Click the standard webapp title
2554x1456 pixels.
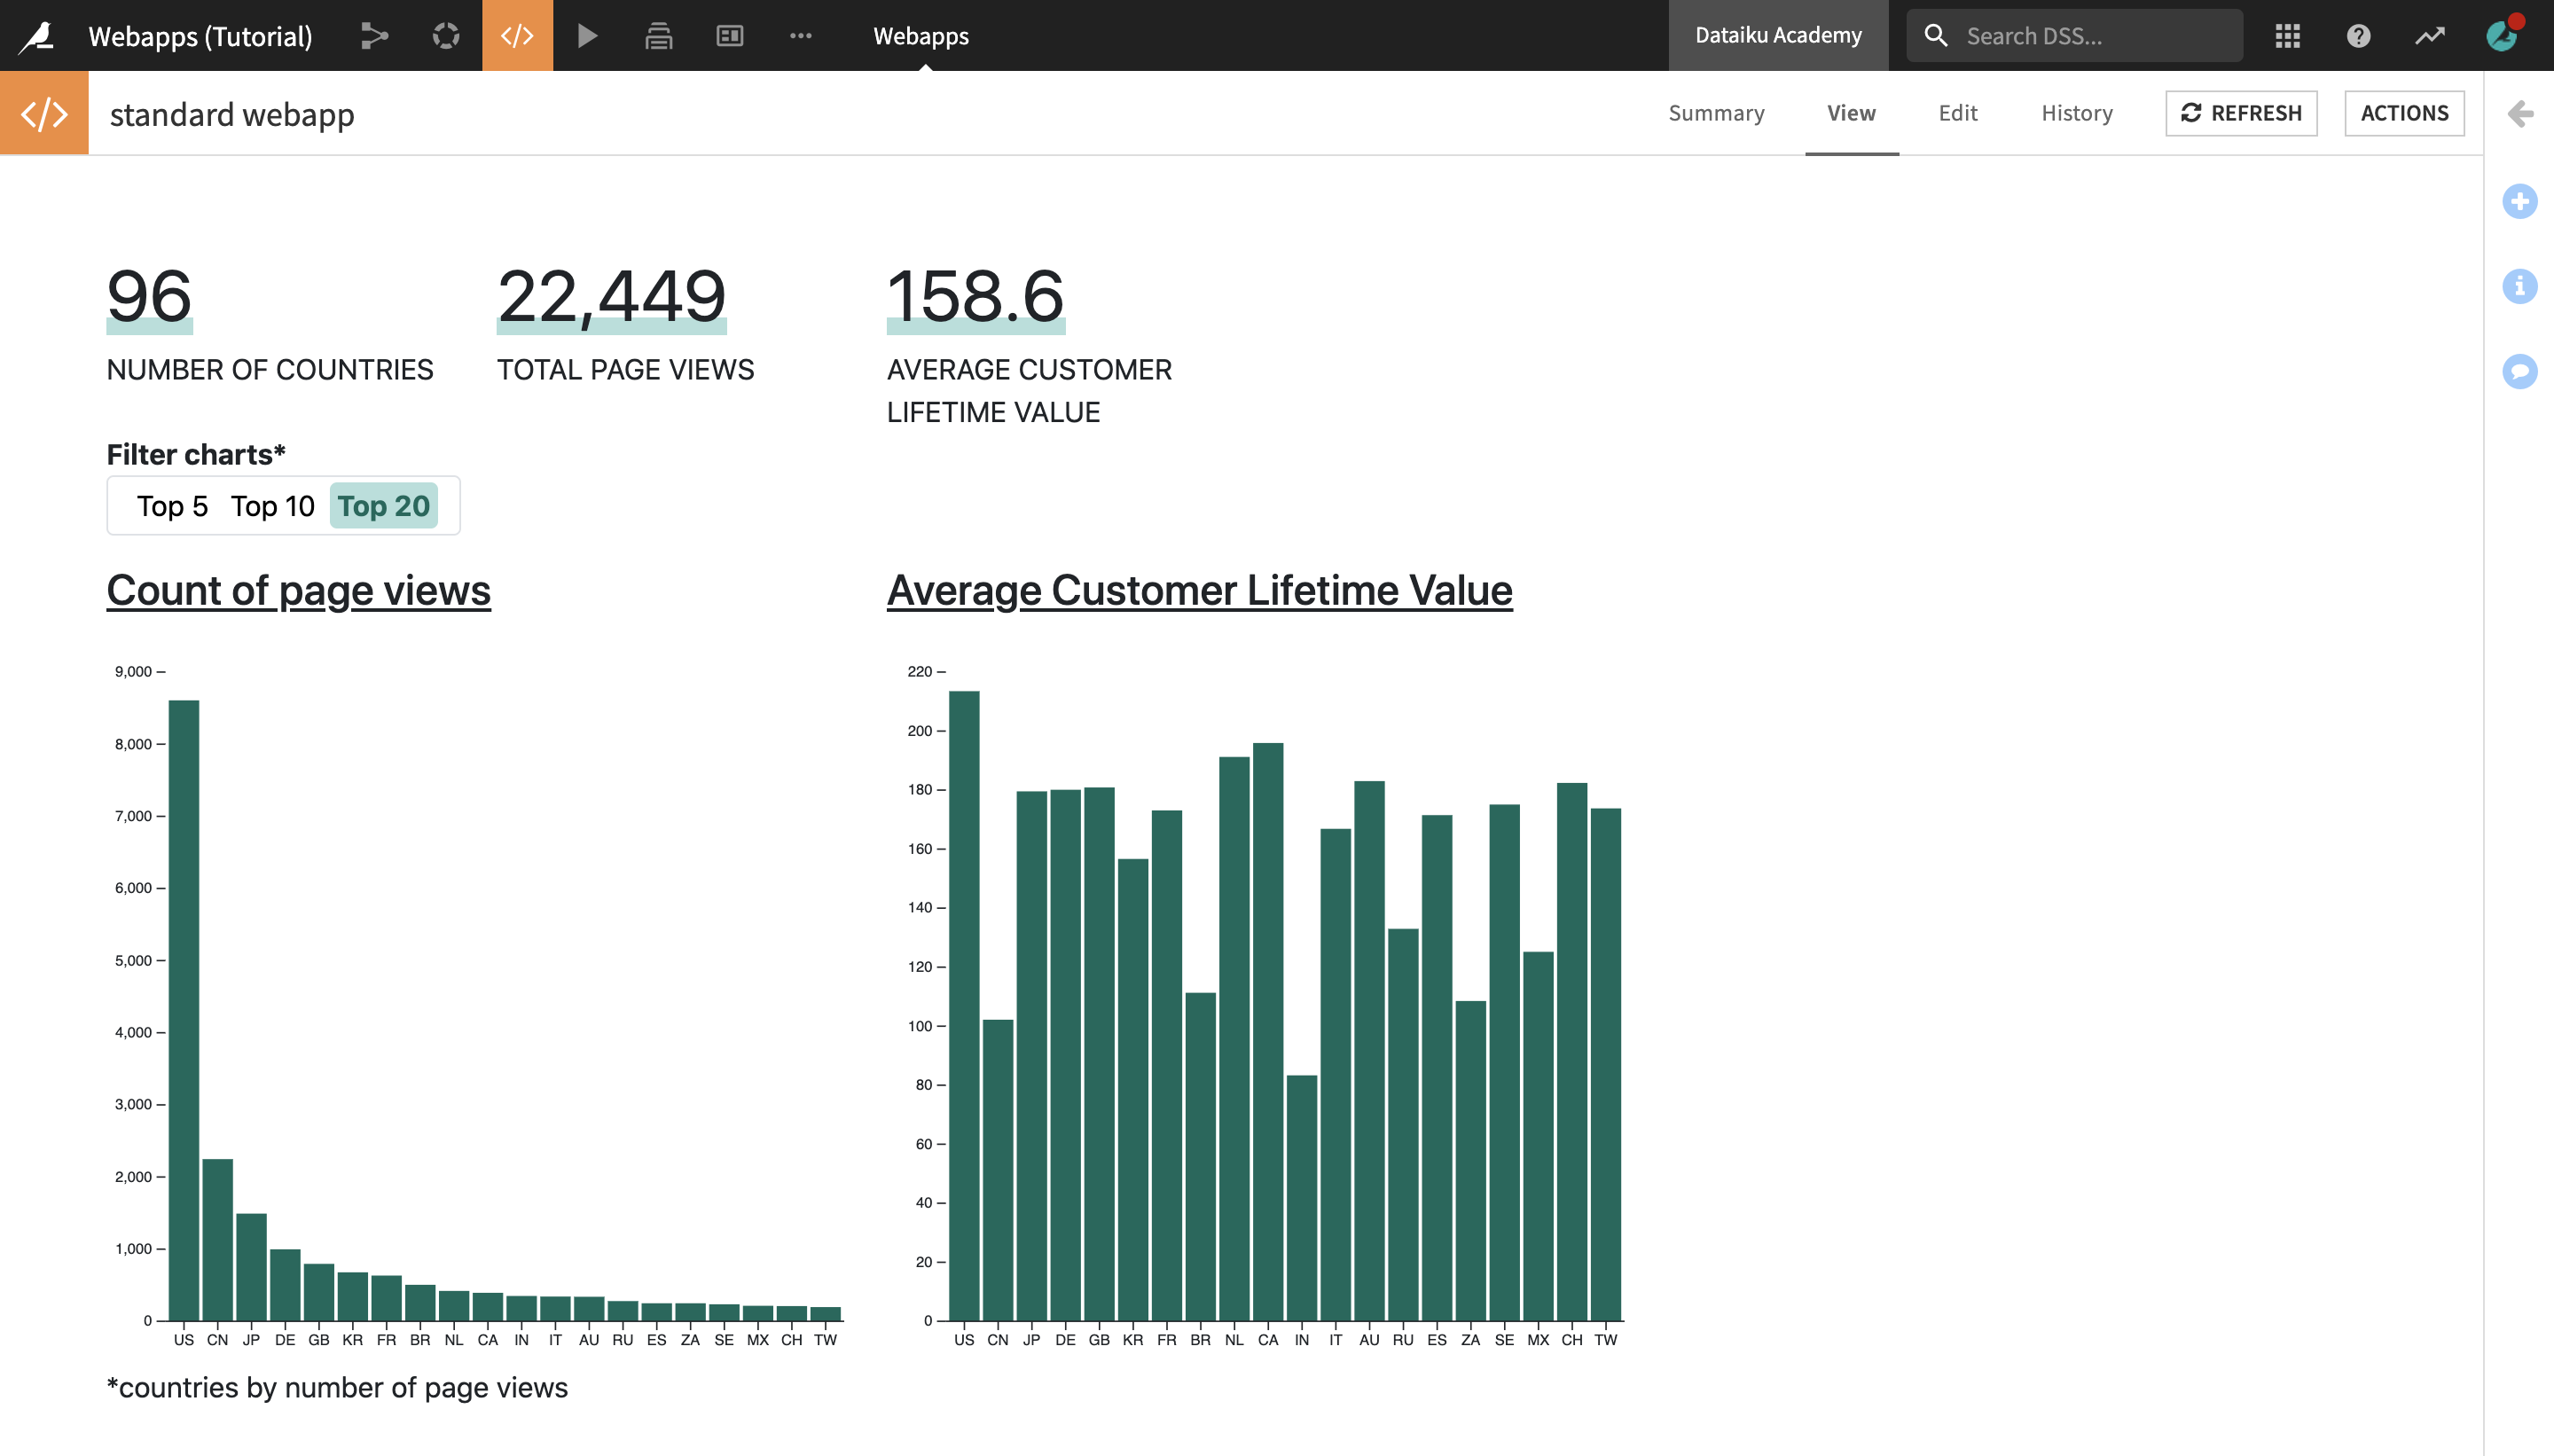[232, 114]
